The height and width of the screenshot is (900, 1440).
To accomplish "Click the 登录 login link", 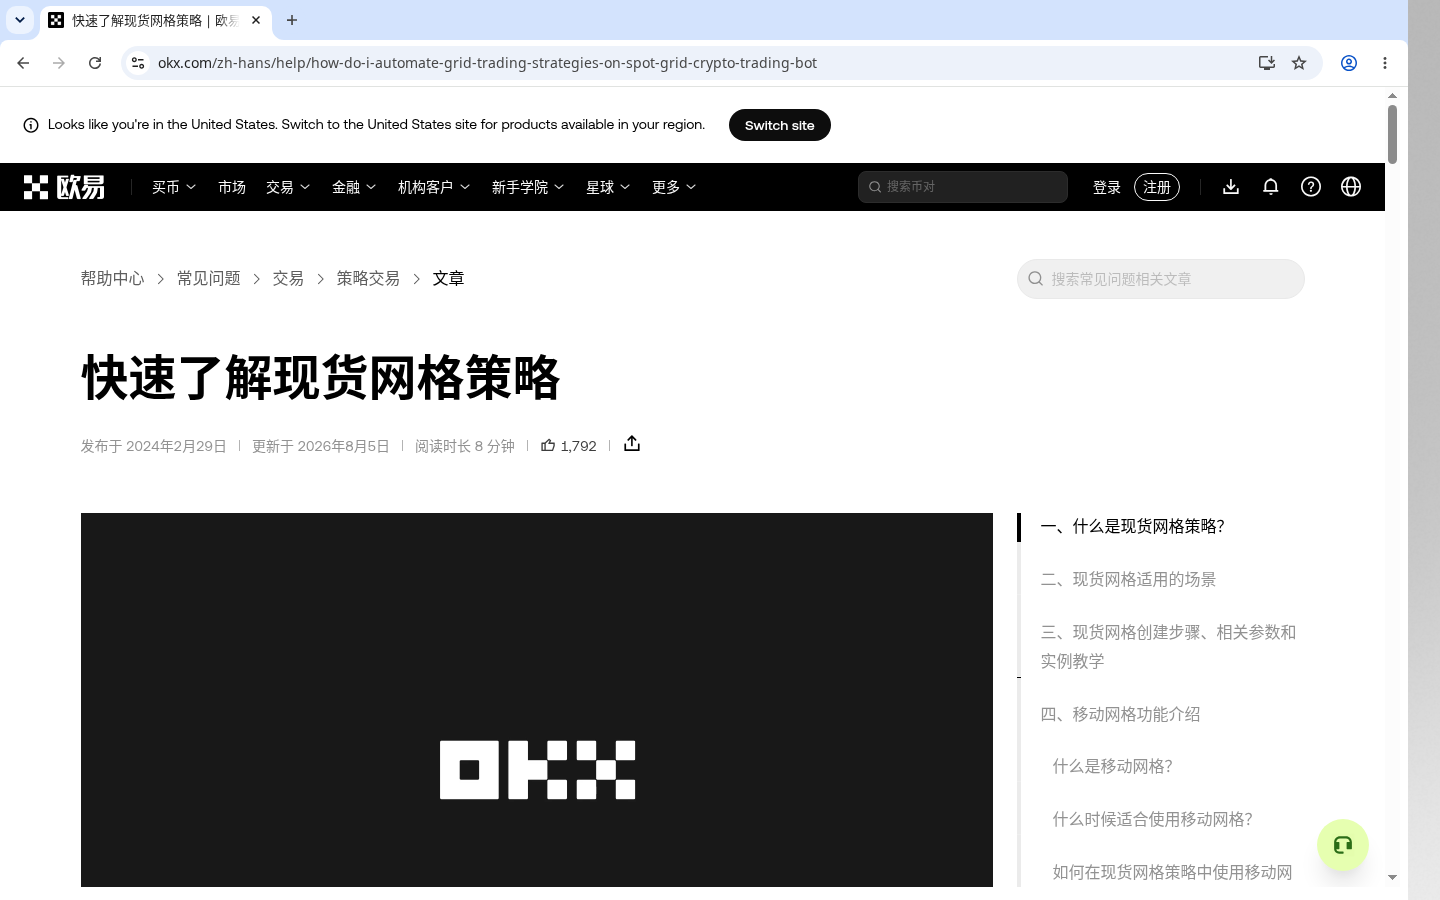I will tap(1107, 187).
